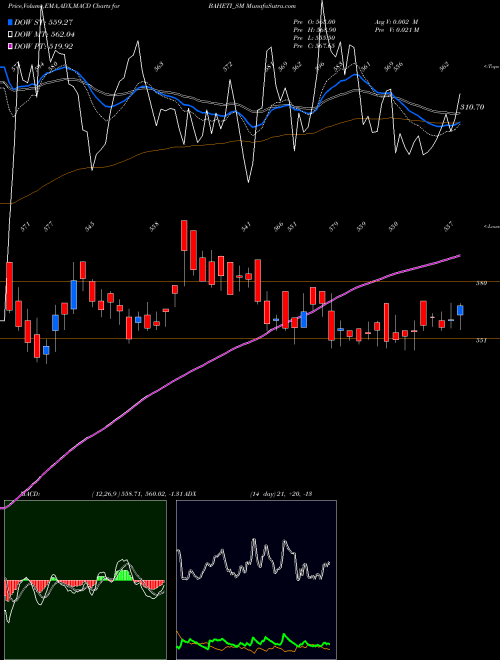Click the 'BAHETI_SM MunafaSutra.com' header text
500x660 pixels.
tap(252, 6)
